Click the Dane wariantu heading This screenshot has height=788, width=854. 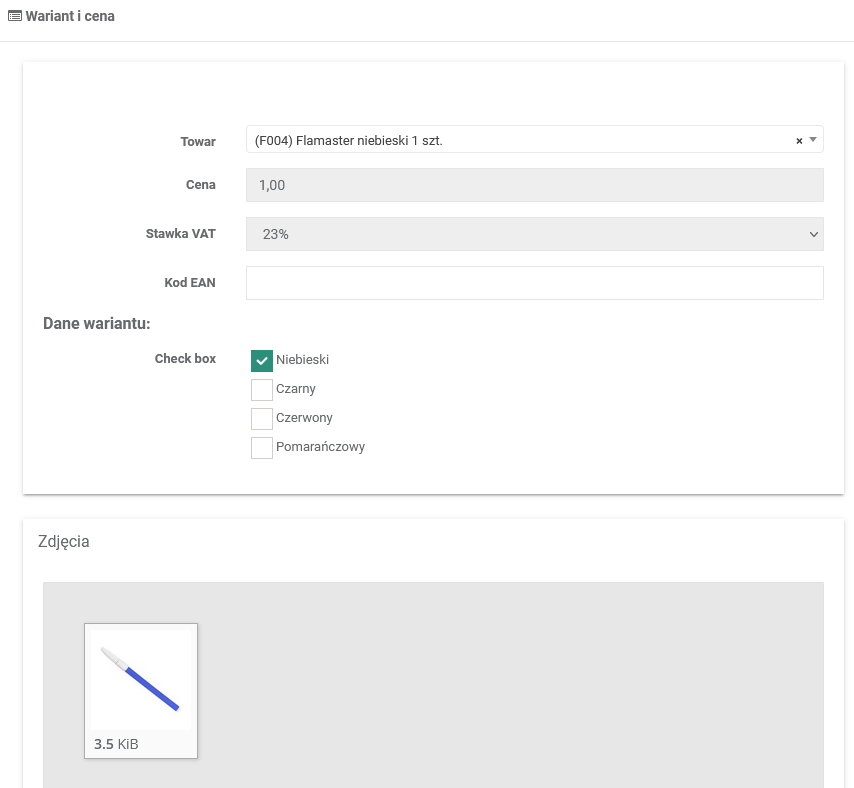point(97,324)
